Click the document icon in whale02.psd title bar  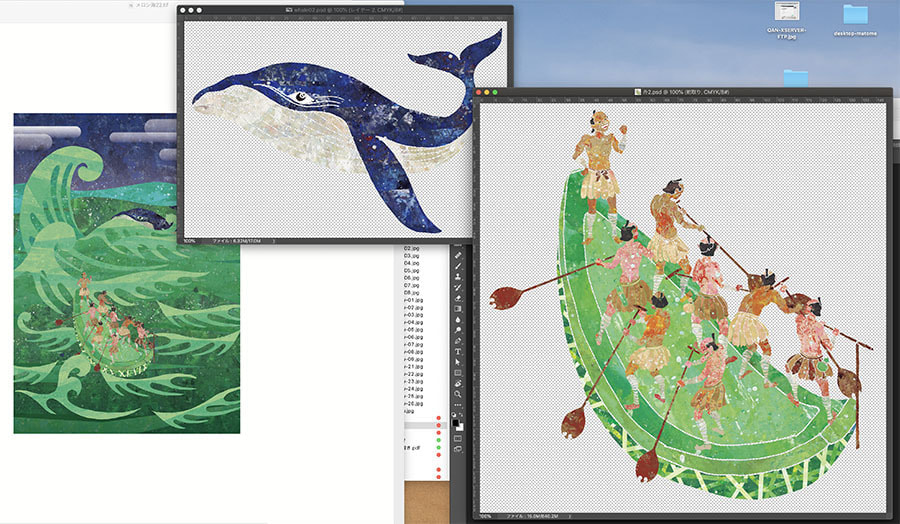tap(289, 10)
